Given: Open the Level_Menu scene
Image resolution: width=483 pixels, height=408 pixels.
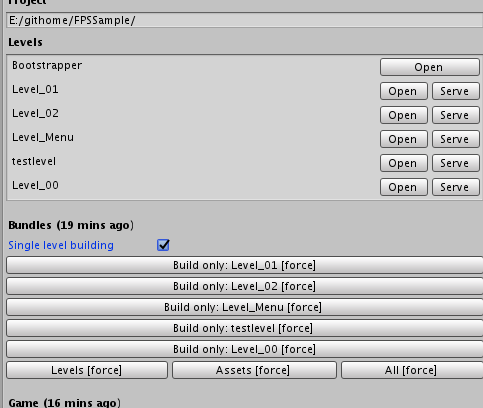Looking at the screenshot, I should tap(404, 139).
